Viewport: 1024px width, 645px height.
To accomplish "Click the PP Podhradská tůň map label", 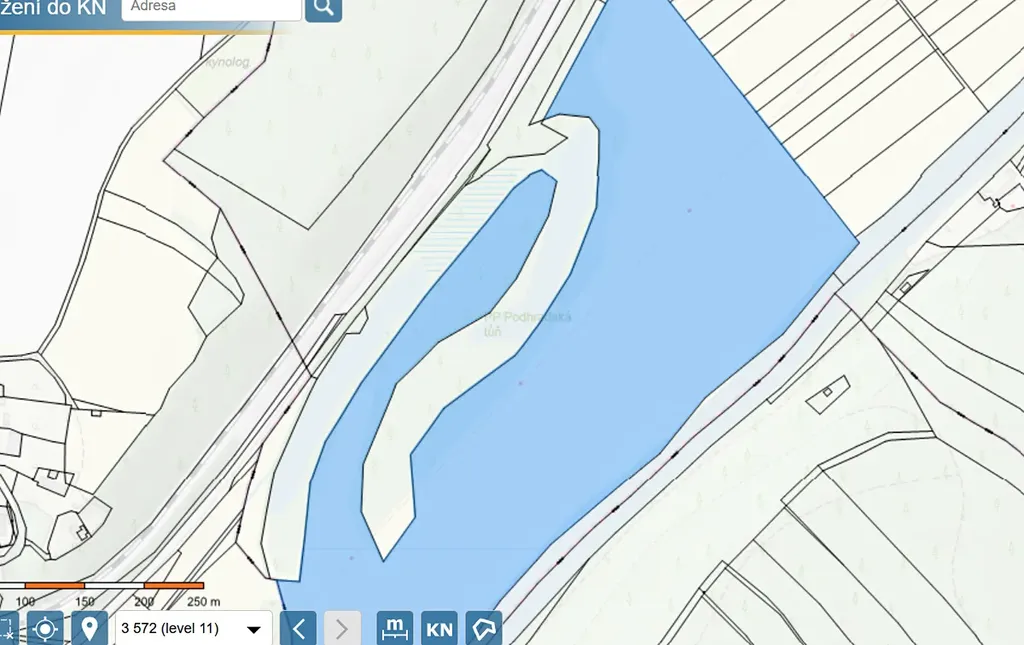I will click(527, 324).
